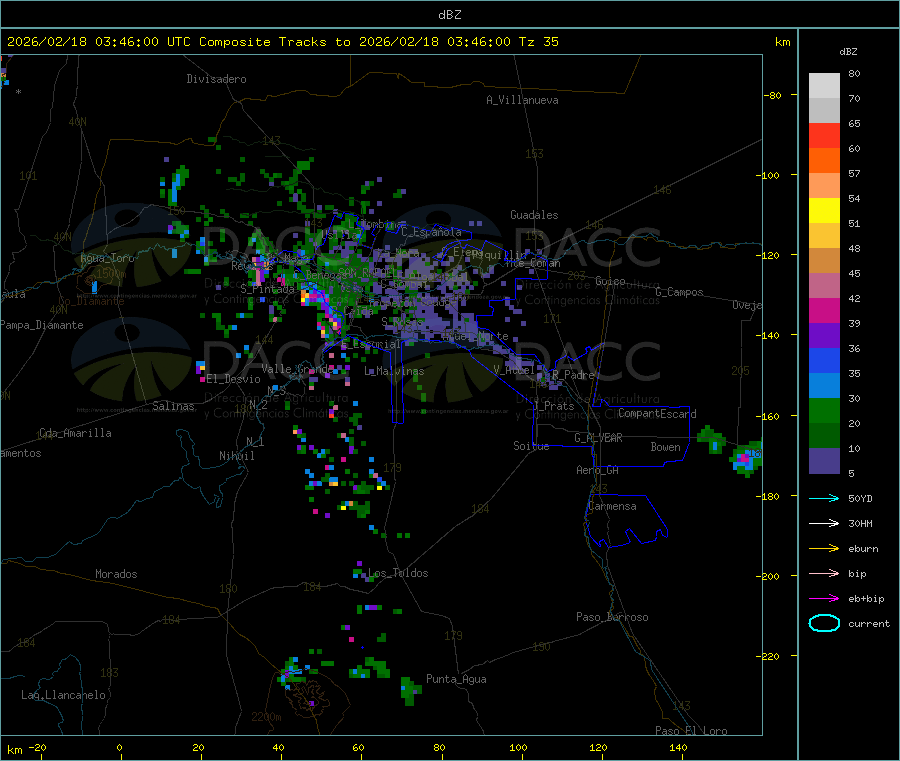This screenshot has width=900, height=761.
Task: Select the slate 5-10 dBZ swatch
Action: tap(824, 461)
